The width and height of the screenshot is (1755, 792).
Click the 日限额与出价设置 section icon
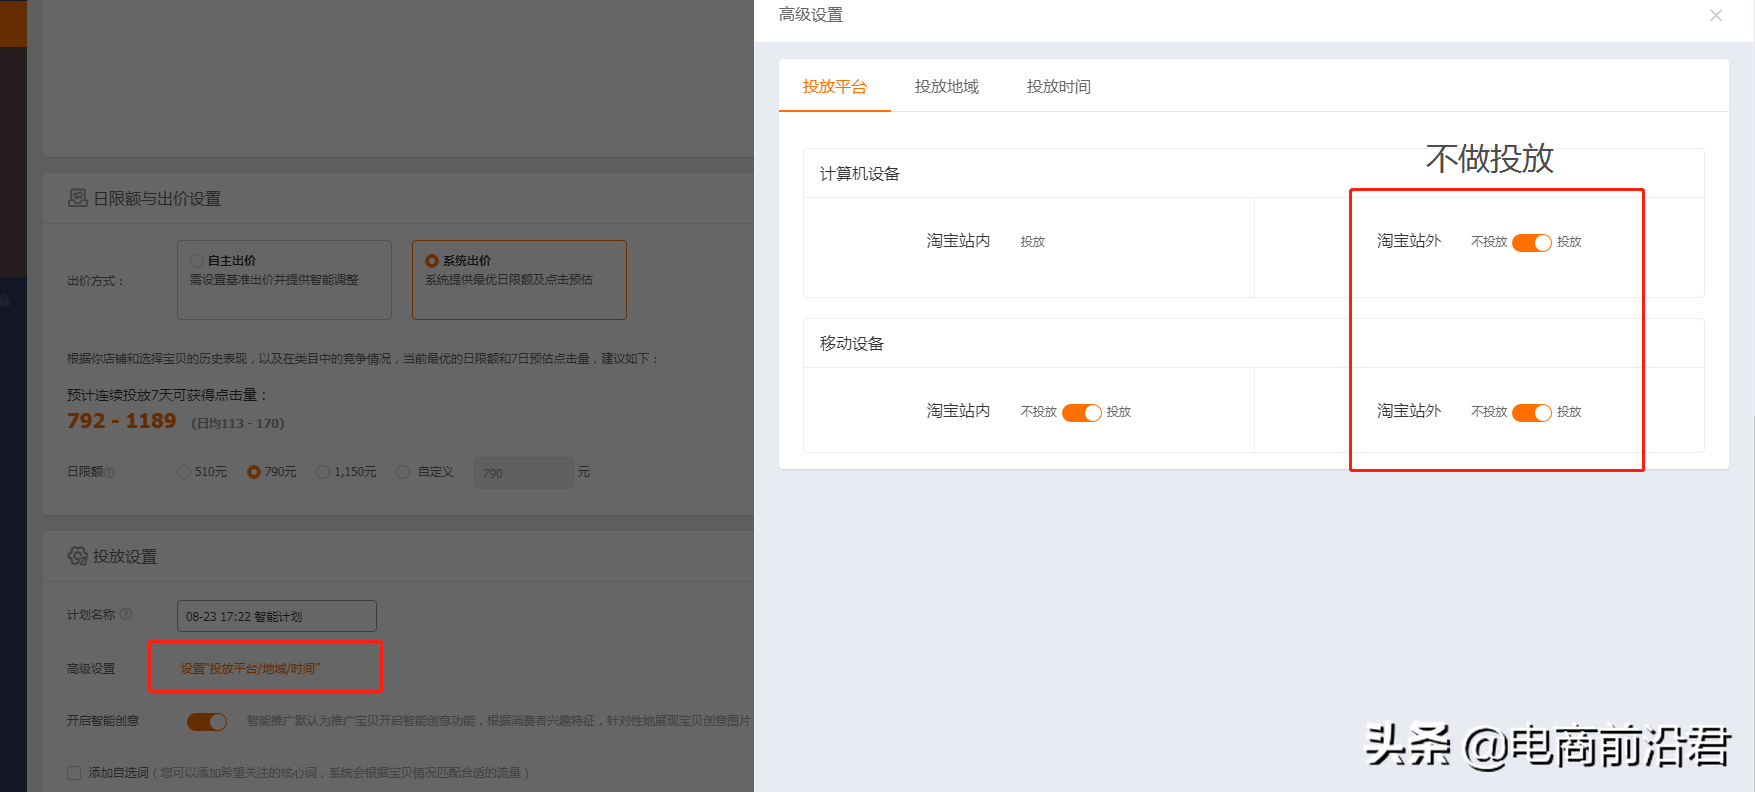pyautogui.click(x=77, y=198)
